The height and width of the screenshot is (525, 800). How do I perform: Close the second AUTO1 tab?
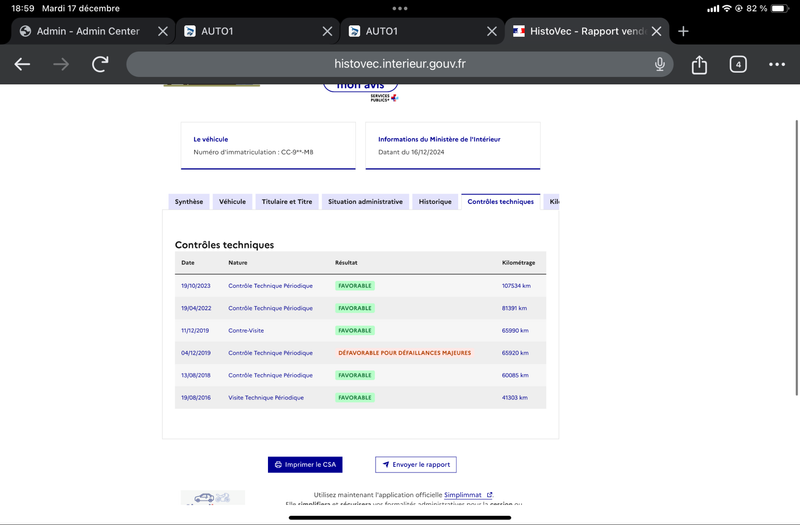pyautogui.click(x=492, y=31)
